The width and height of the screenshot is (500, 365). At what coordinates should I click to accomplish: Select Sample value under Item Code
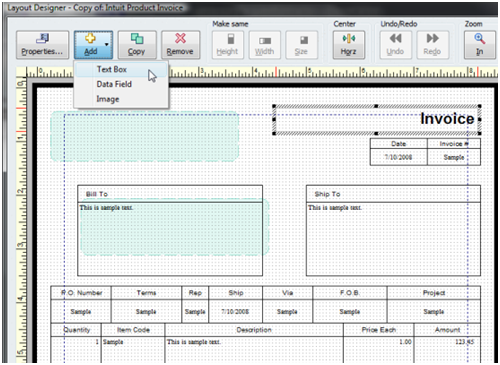tap(113, 342)
